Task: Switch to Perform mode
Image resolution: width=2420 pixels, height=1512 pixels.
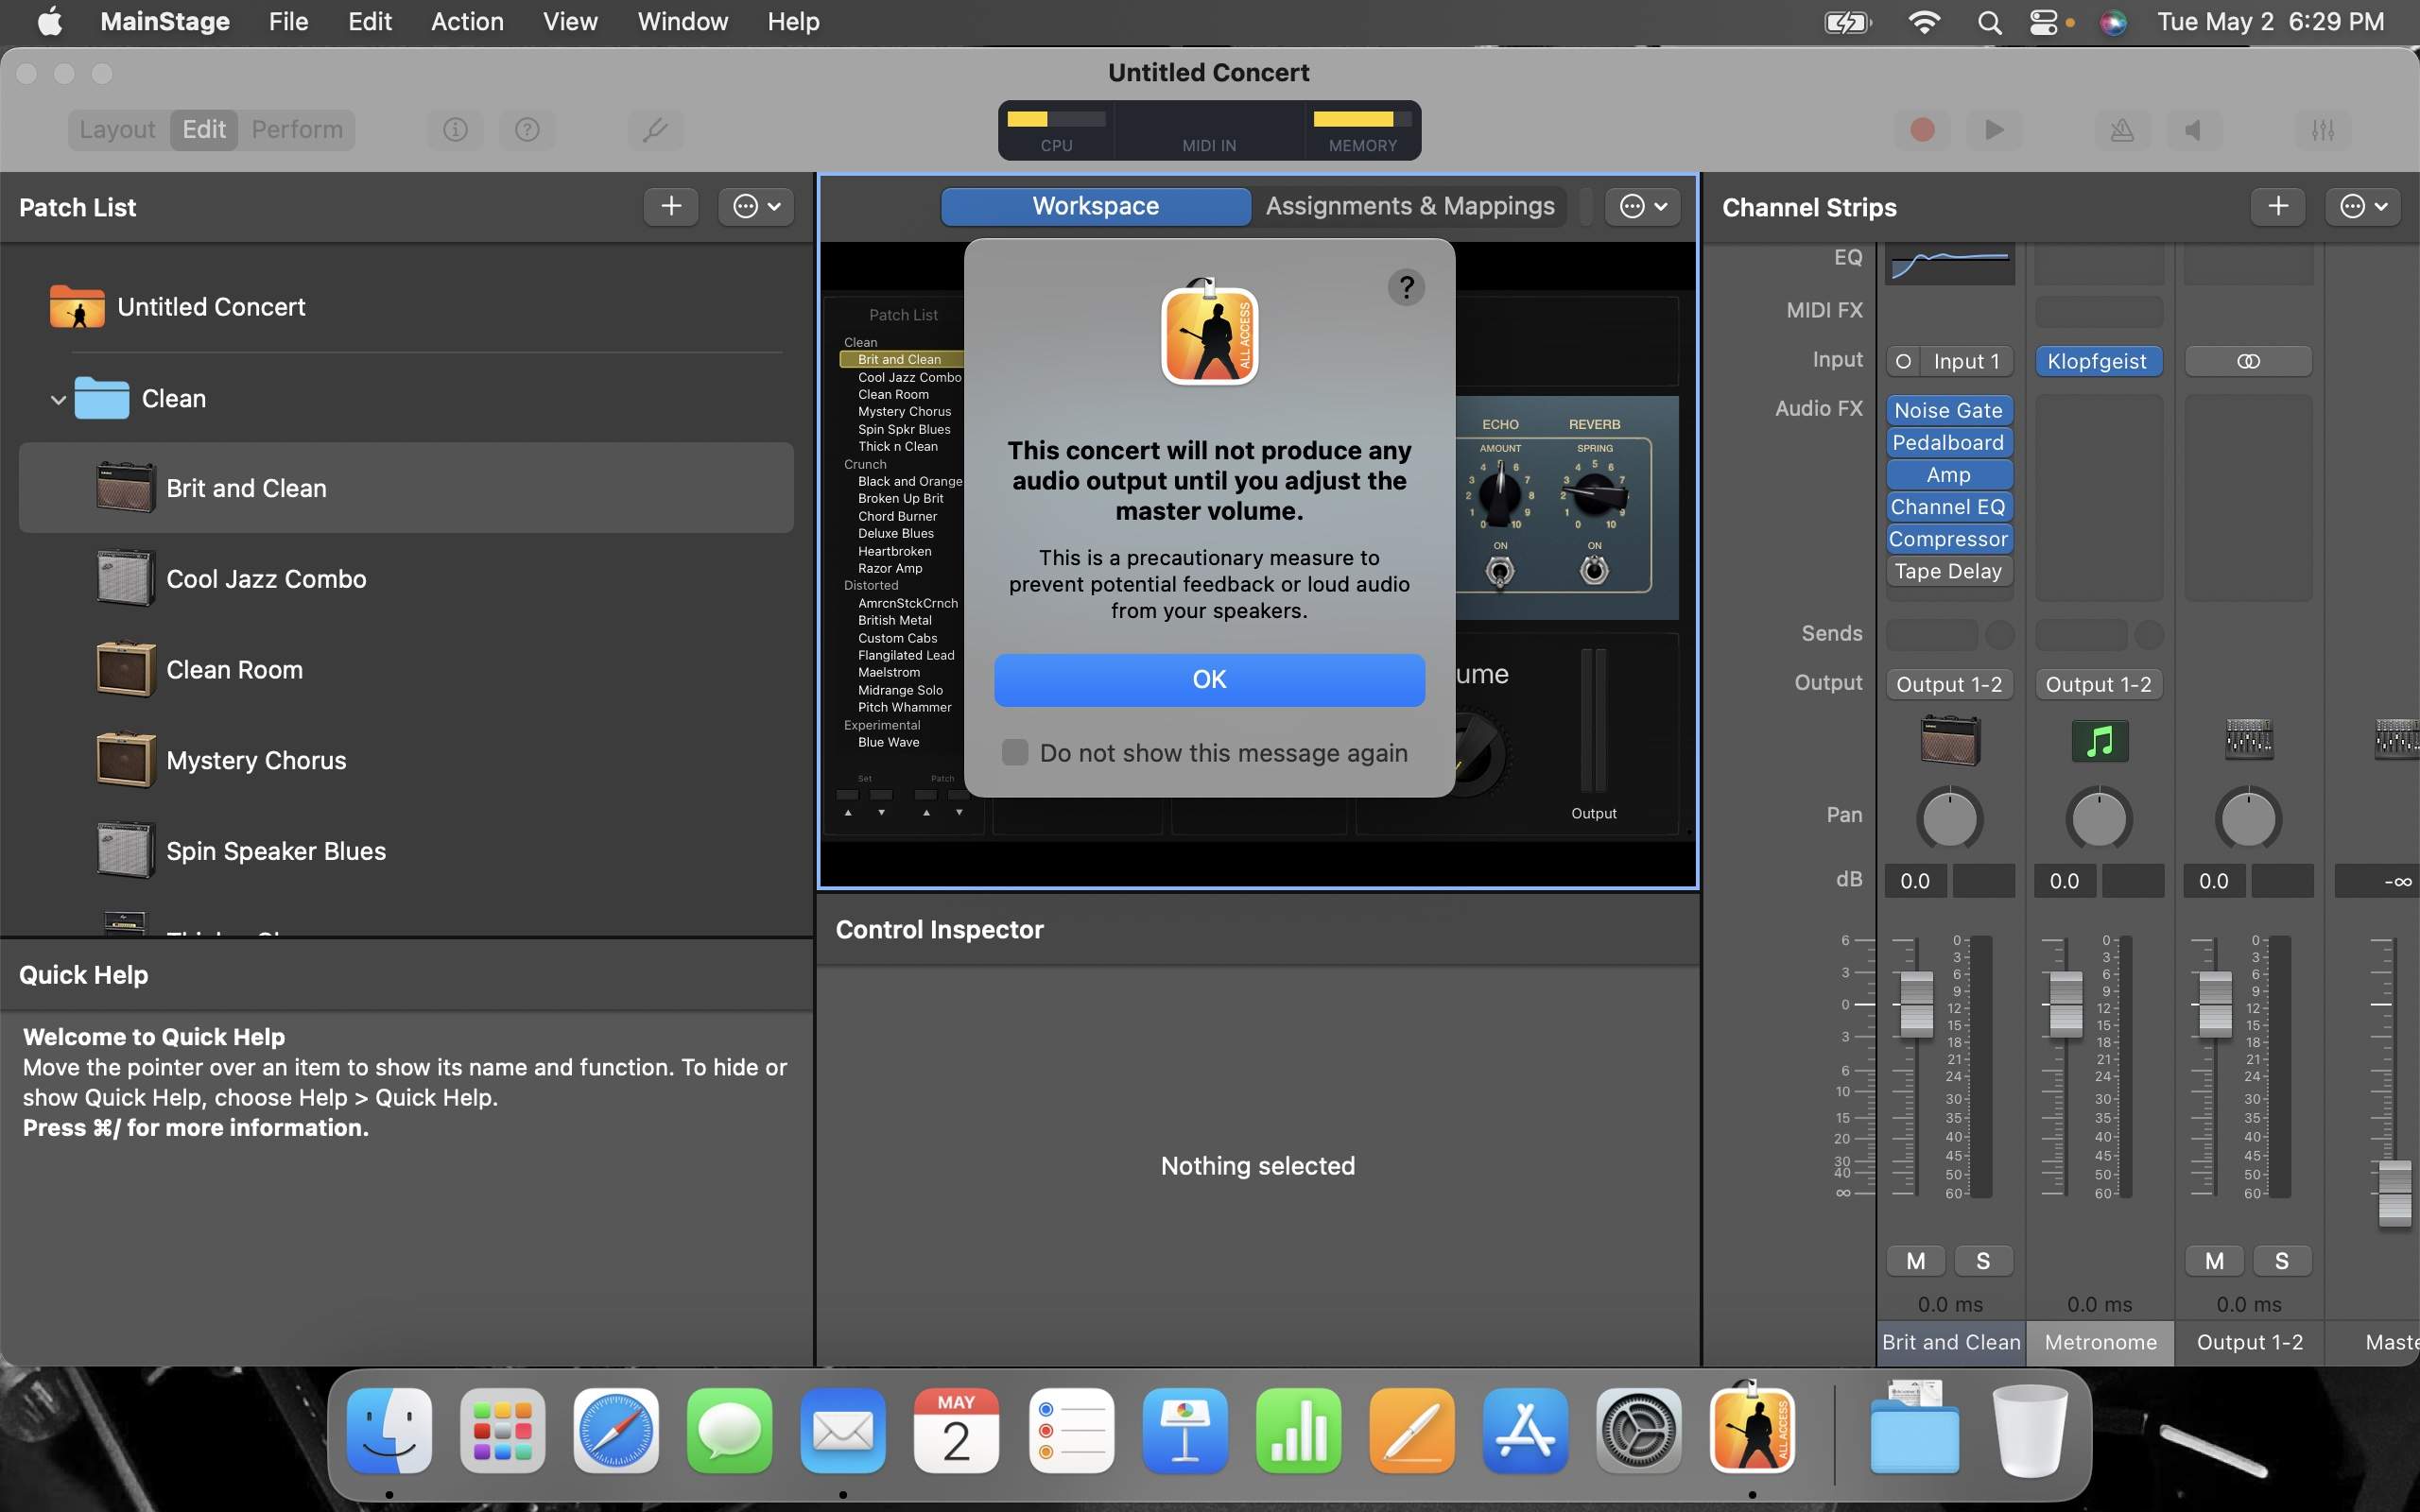Action: [x=297, y=130]
